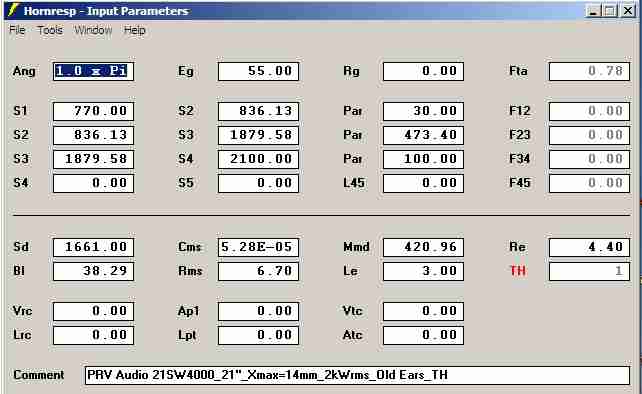Click left column S4 field with 0.00
Screen dimensions: 642x394
point(93,183)
